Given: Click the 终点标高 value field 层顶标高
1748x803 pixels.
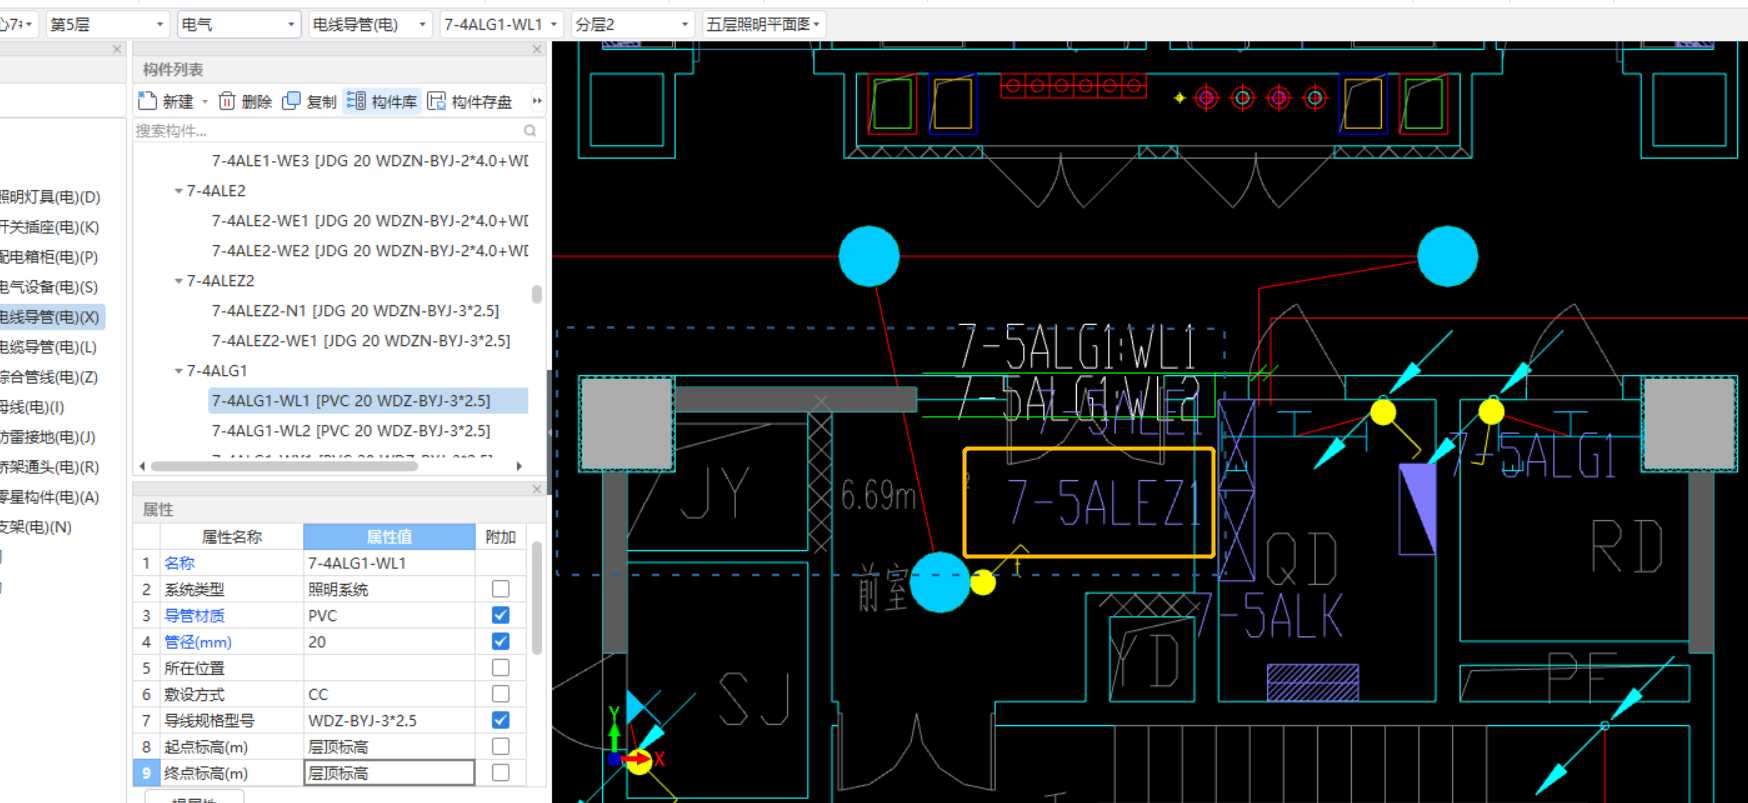Looking at the screenshot, I should click(389, 772).
